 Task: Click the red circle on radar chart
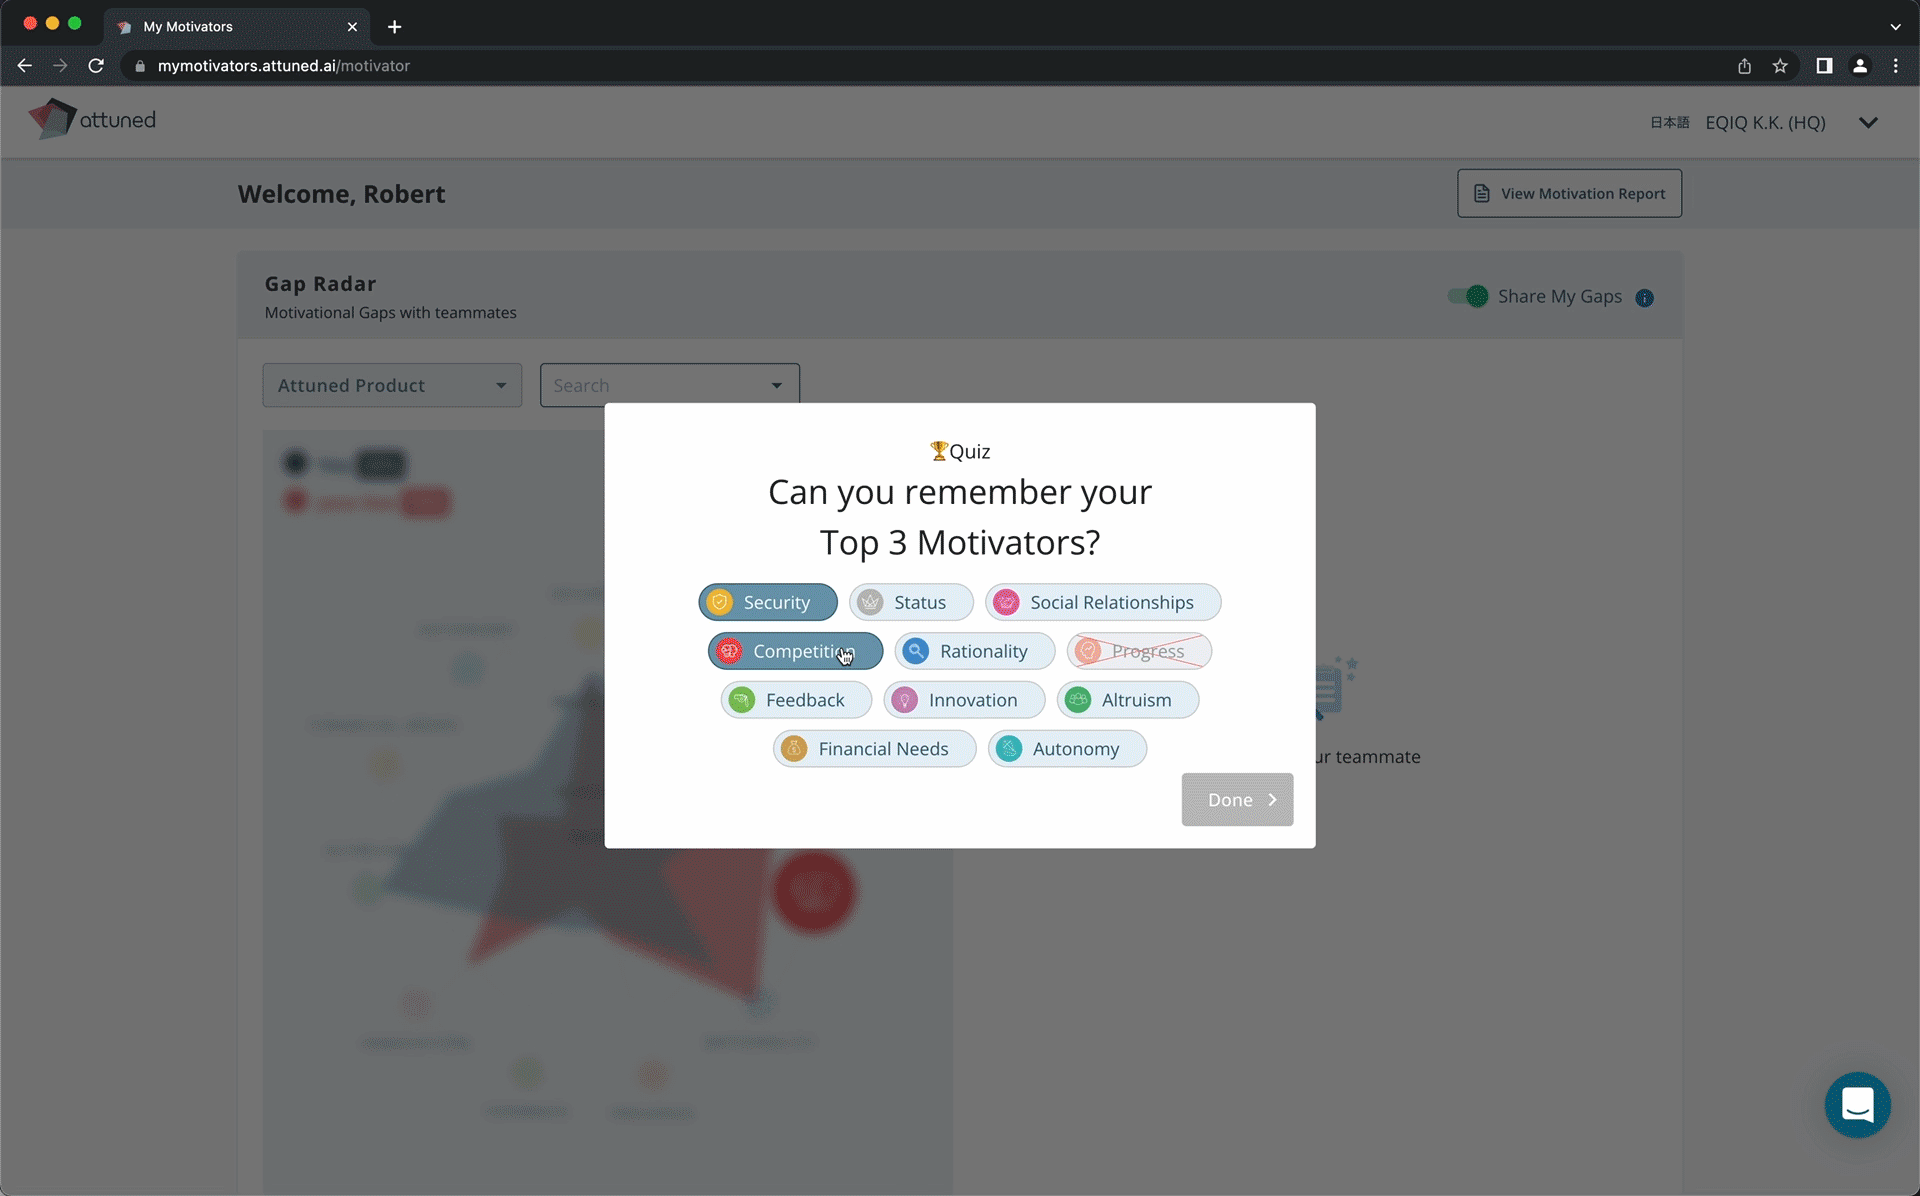[814, 891]
